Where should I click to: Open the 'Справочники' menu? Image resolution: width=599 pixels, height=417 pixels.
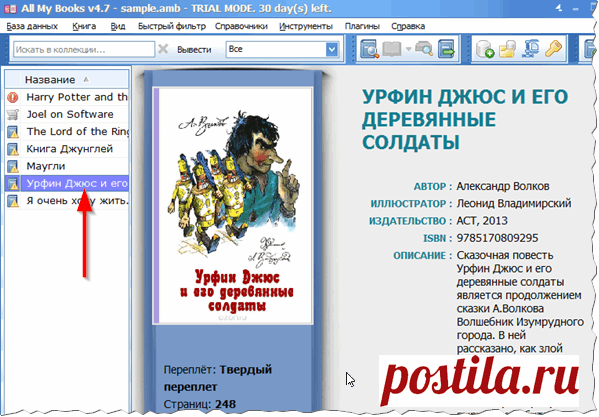point(241,26)
